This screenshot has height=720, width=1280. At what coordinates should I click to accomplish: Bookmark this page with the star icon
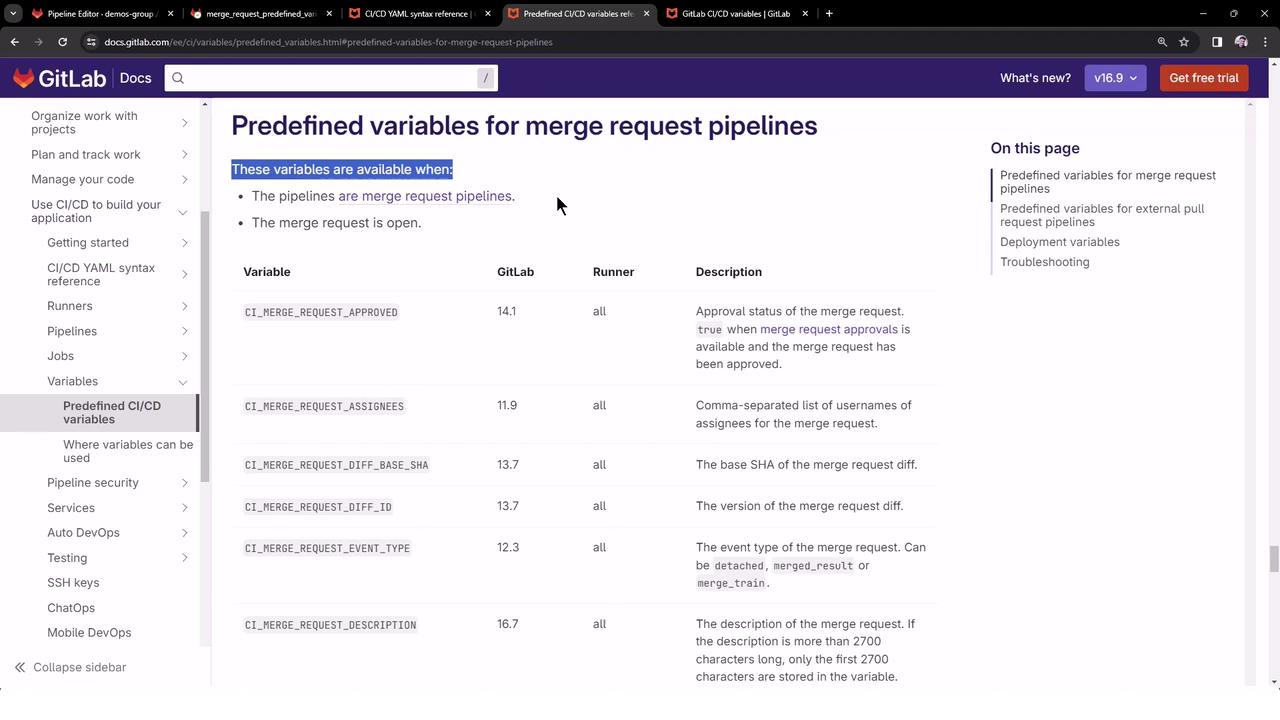[x=1184, y=42]
